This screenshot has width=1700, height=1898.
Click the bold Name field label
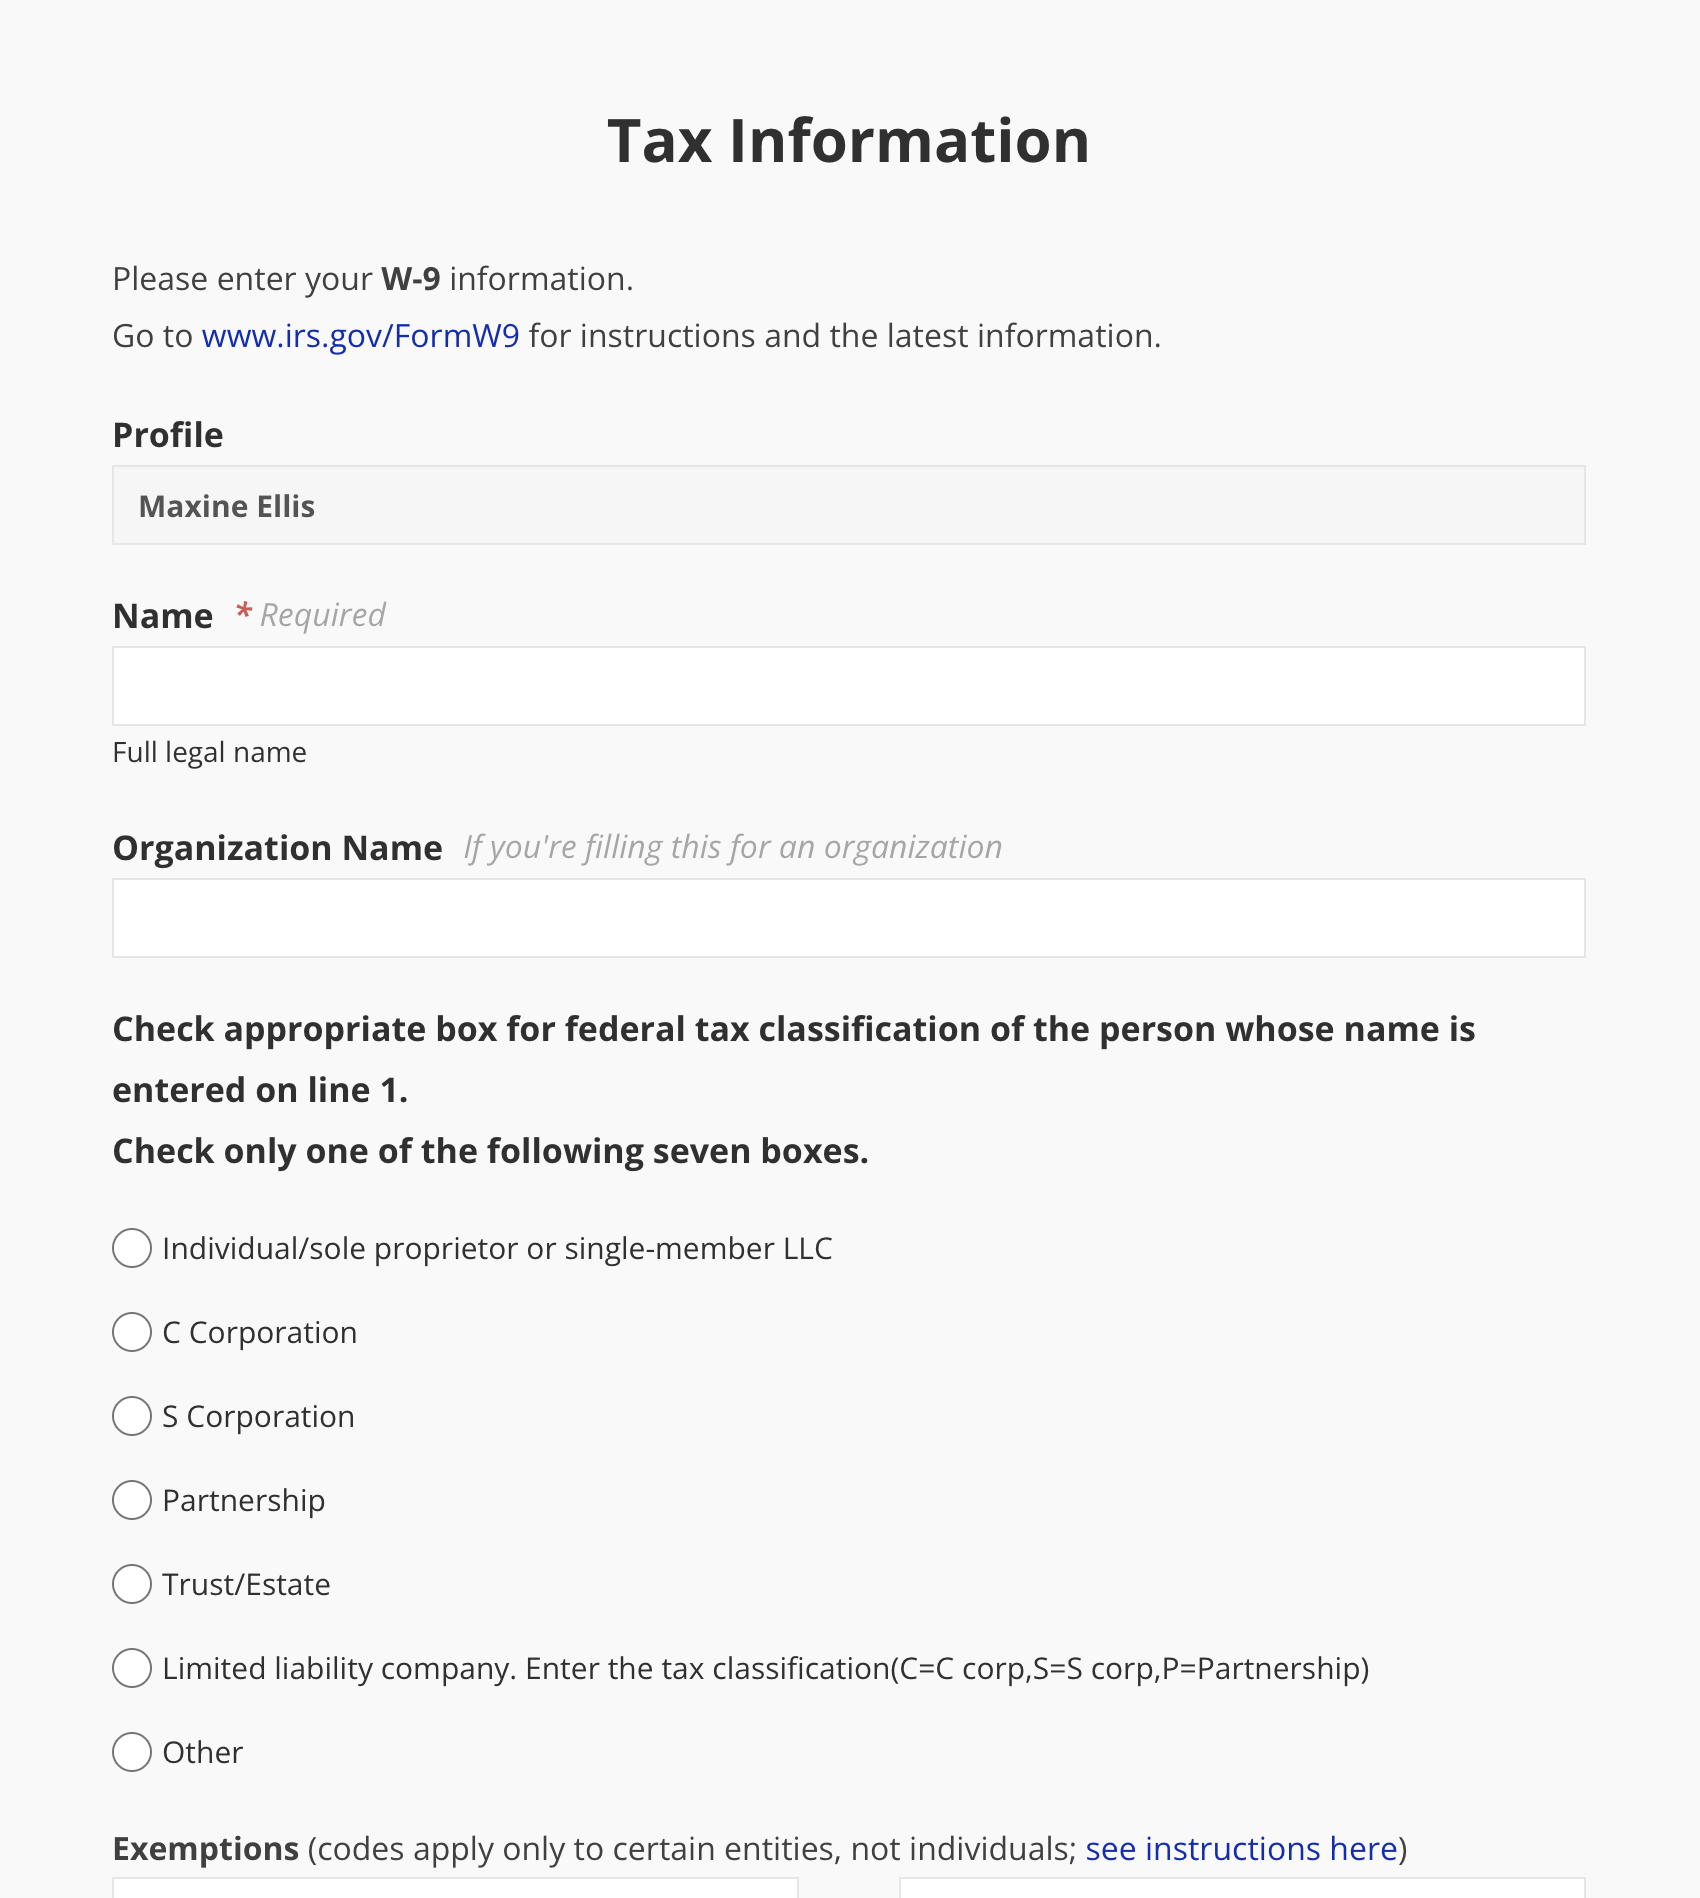click(163, 616)
